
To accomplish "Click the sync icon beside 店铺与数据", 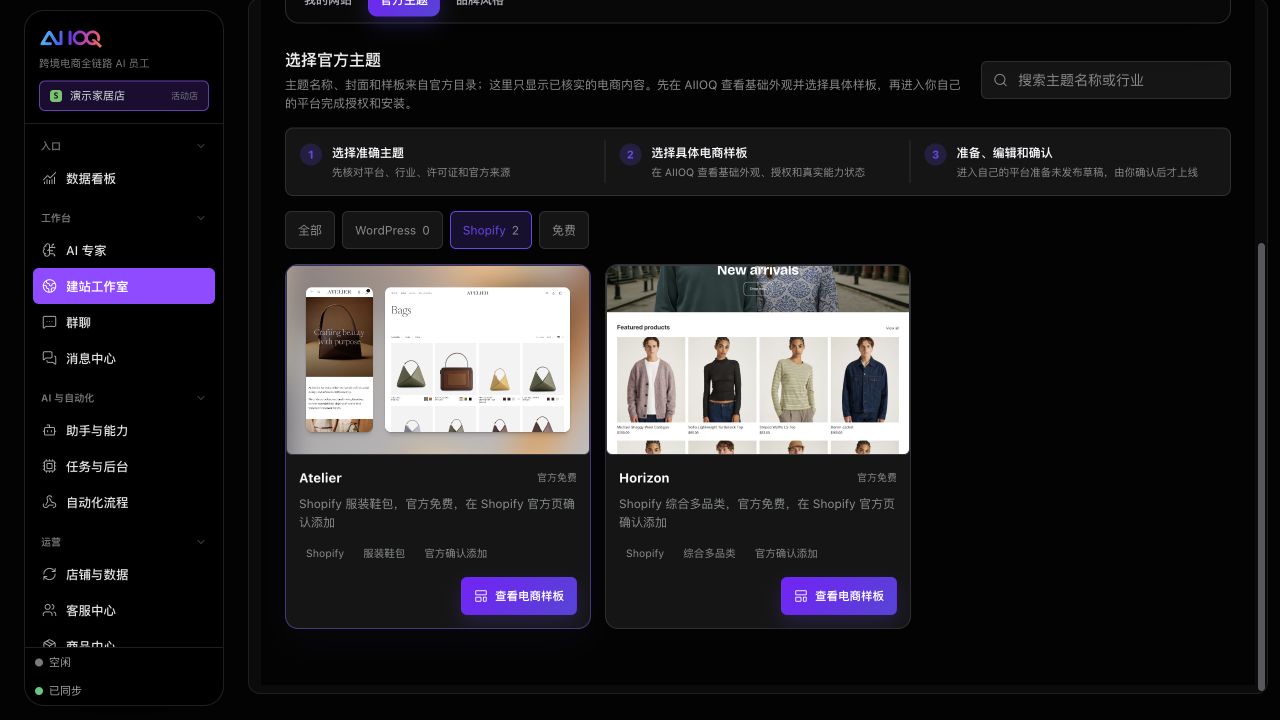I will (x=49, y=575).
